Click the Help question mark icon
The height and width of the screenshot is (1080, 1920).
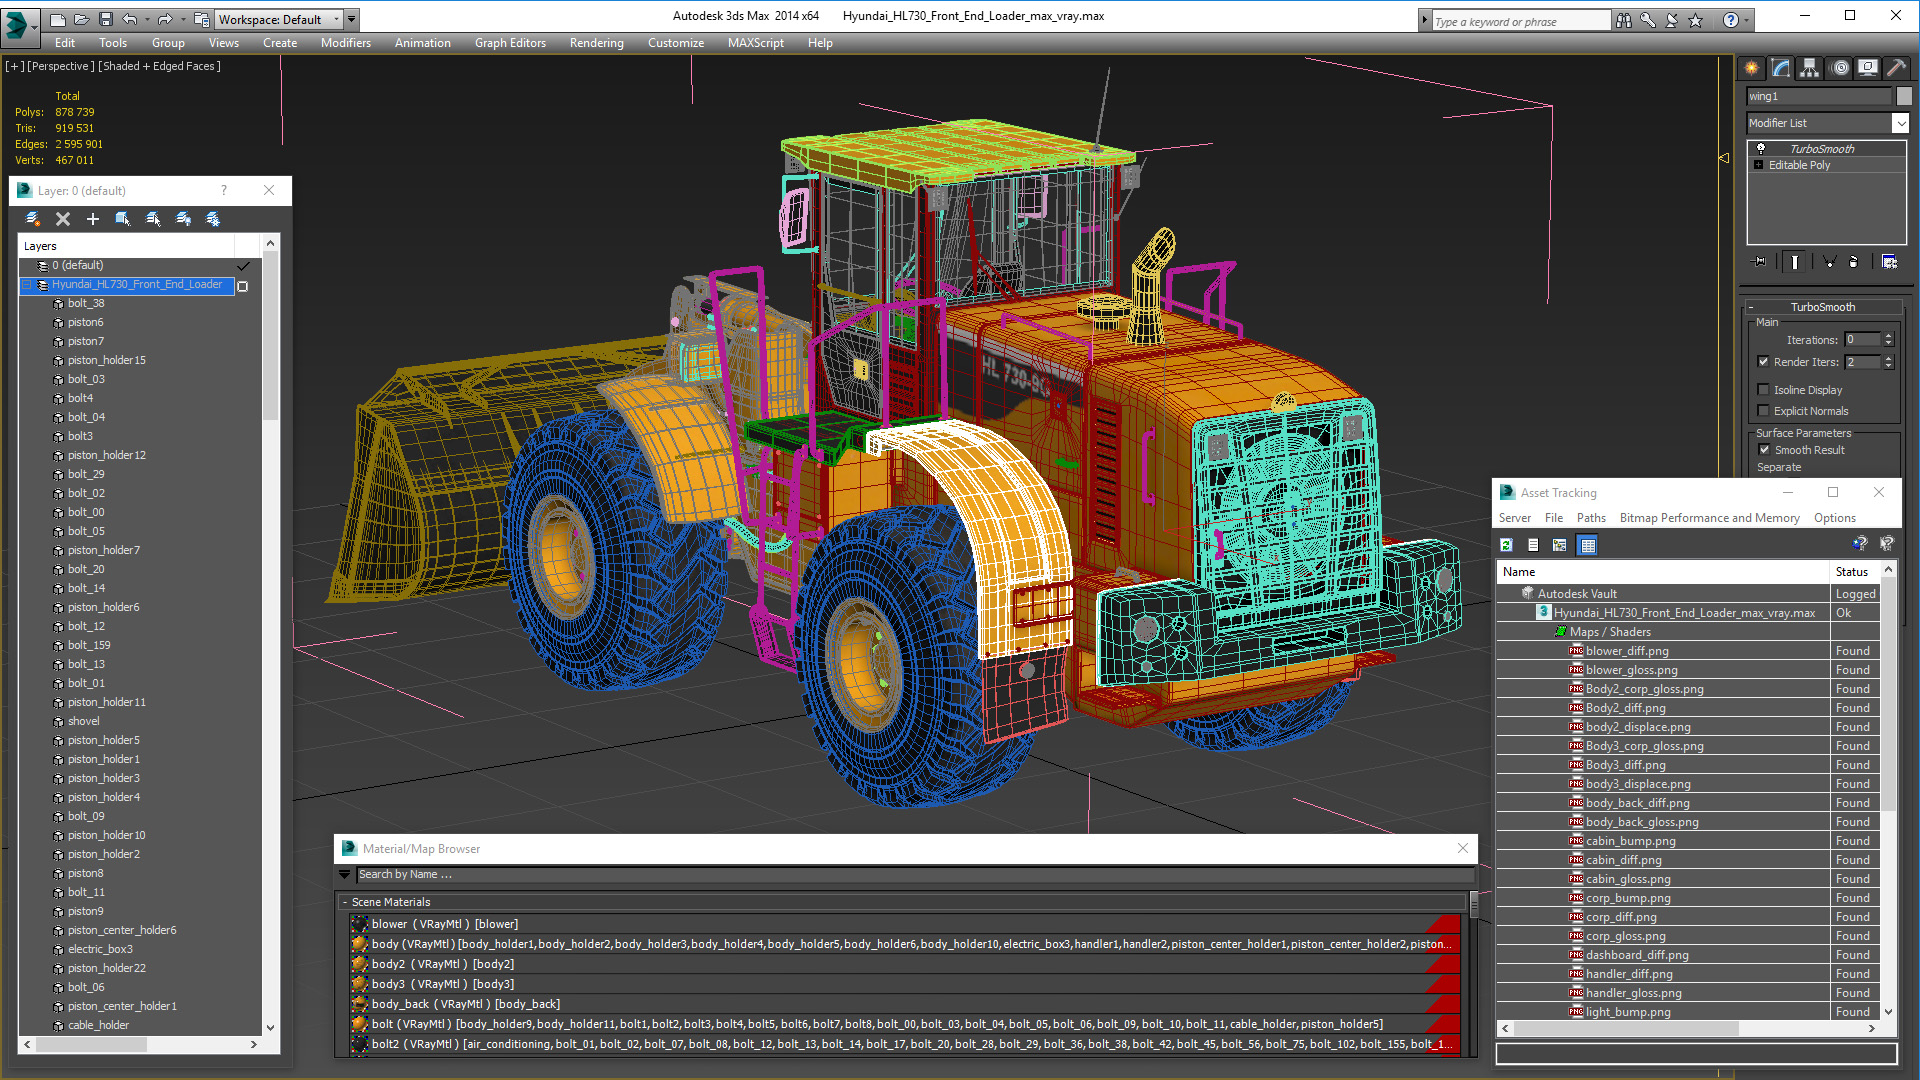pyautogui.click(x=1730, y=20)
